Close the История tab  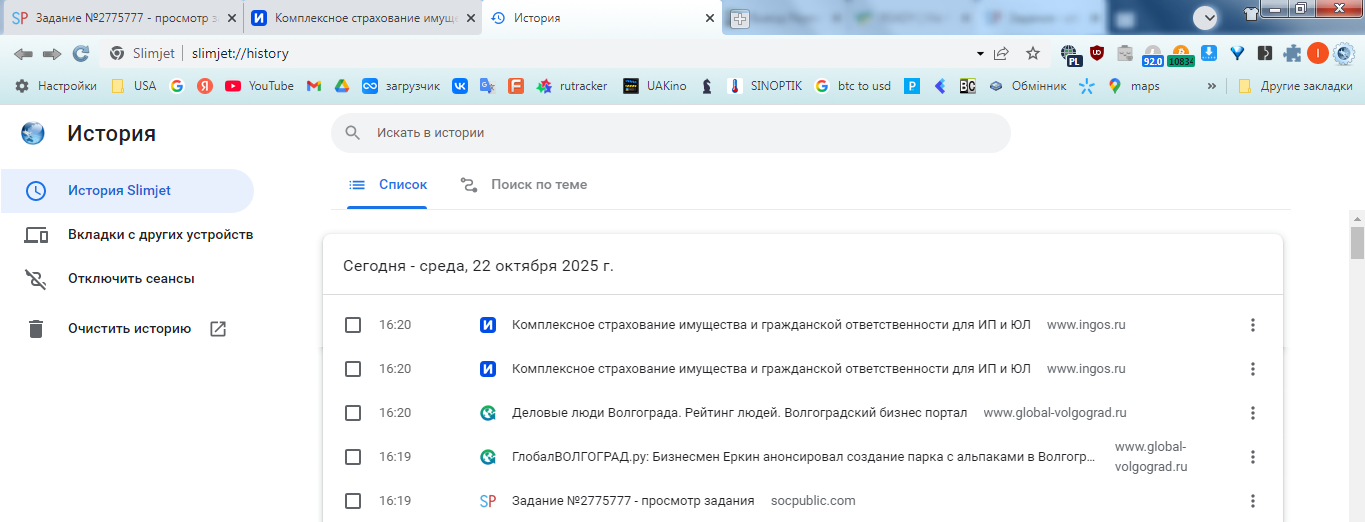710,18
